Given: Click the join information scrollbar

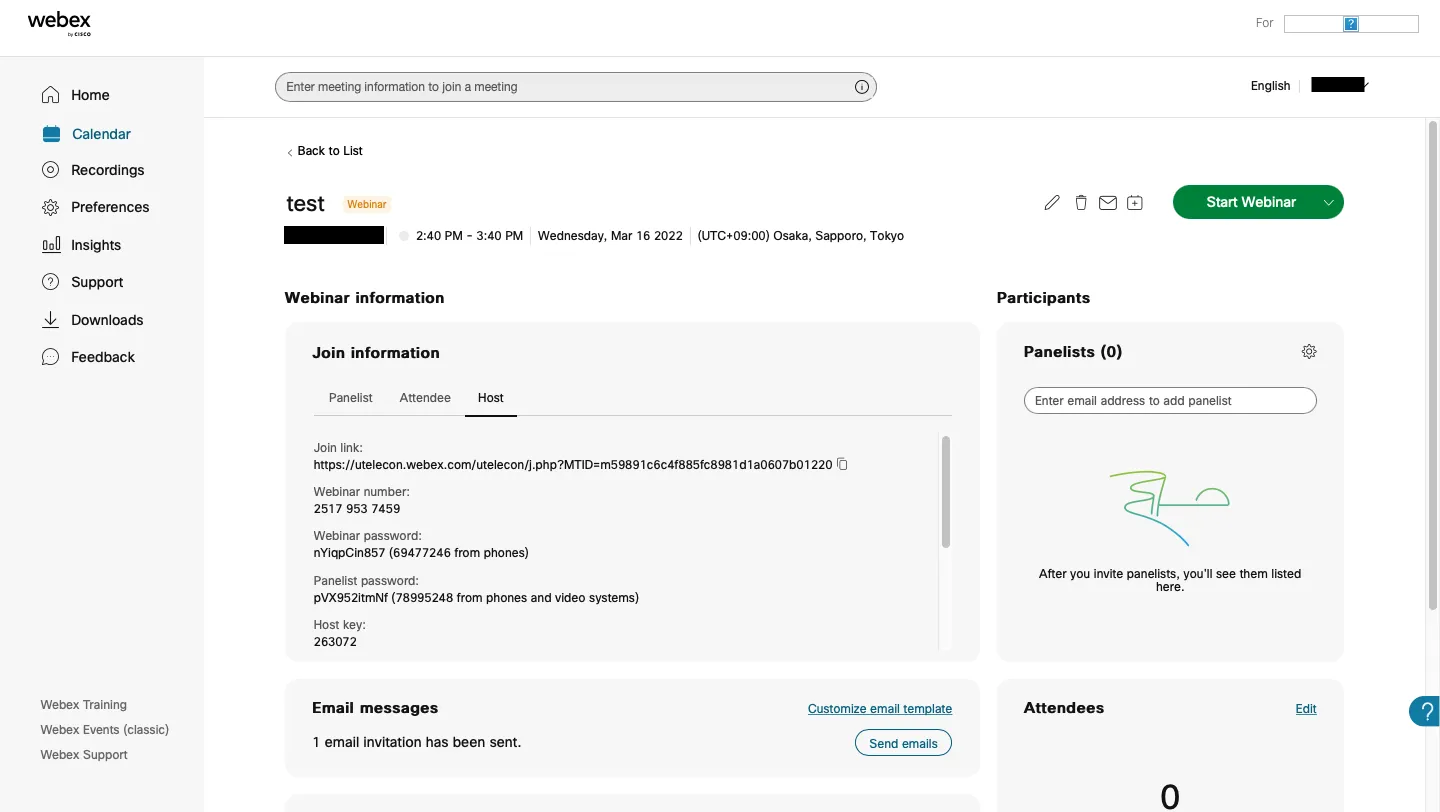Looking at the screenshot, I should coord(946,491).
